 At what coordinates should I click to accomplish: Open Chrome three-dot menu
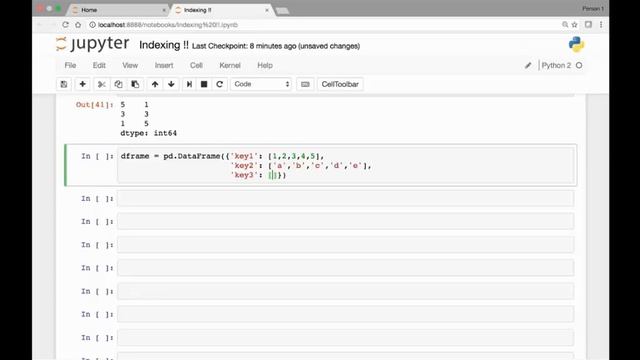601,24
